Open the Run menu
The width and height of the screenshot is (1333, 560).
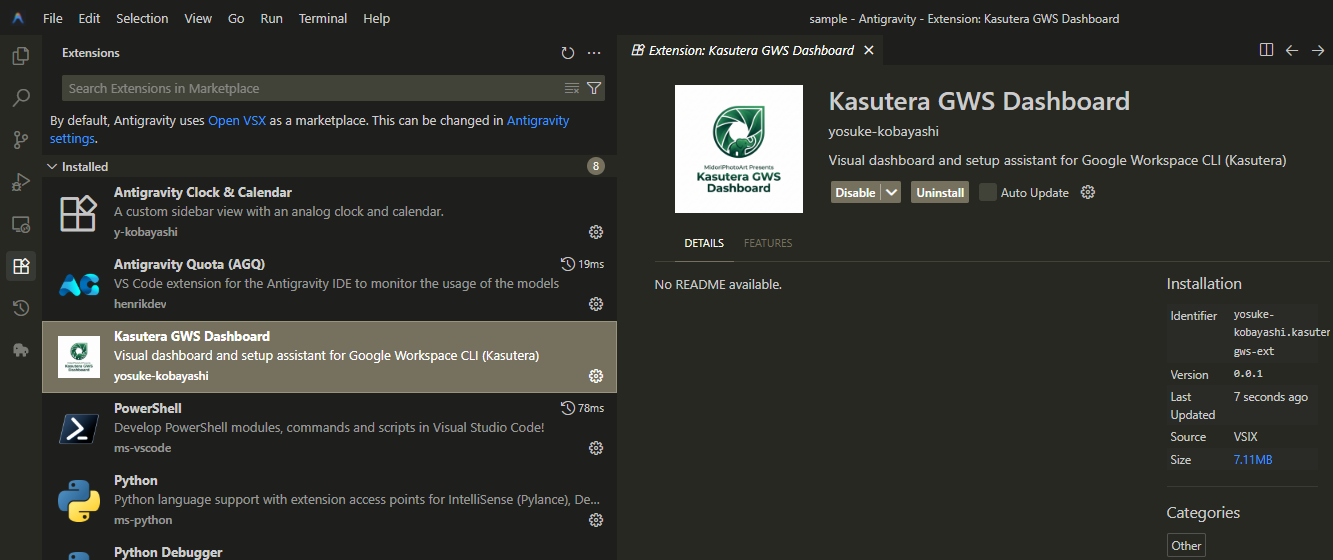[x=271, y=18]
